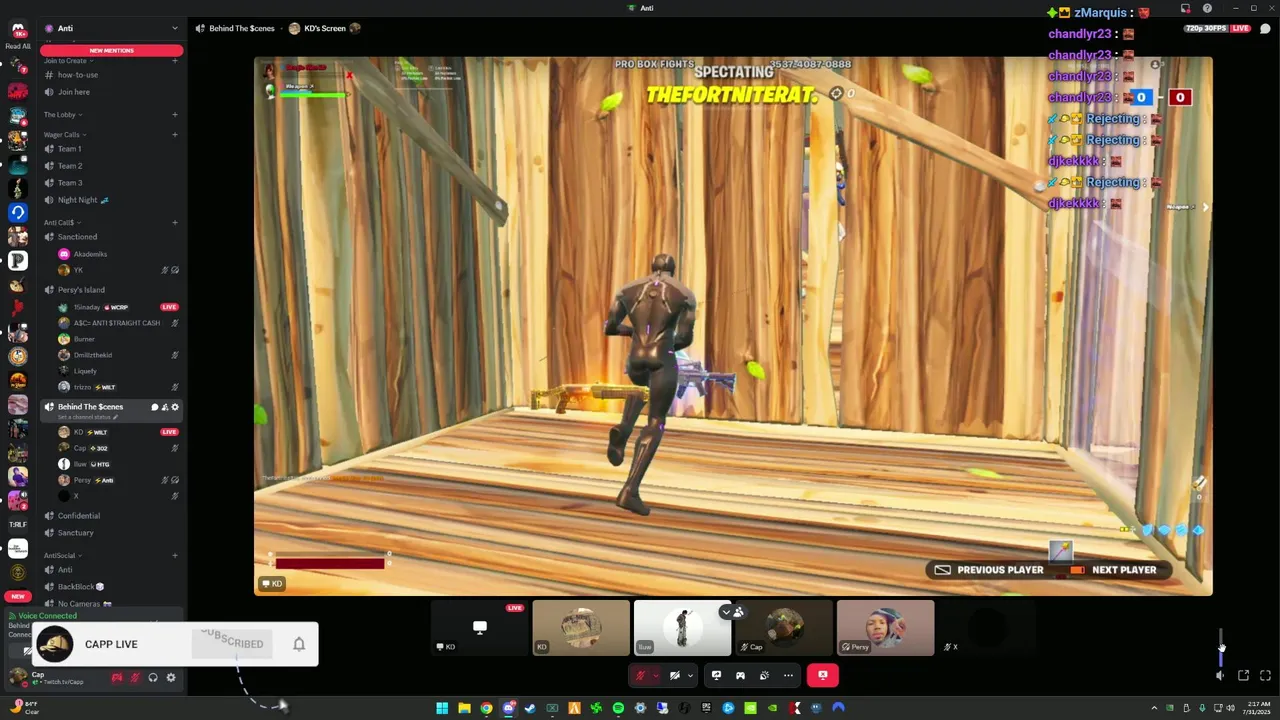Collapse The Lobby category

[x=63, y=115]
